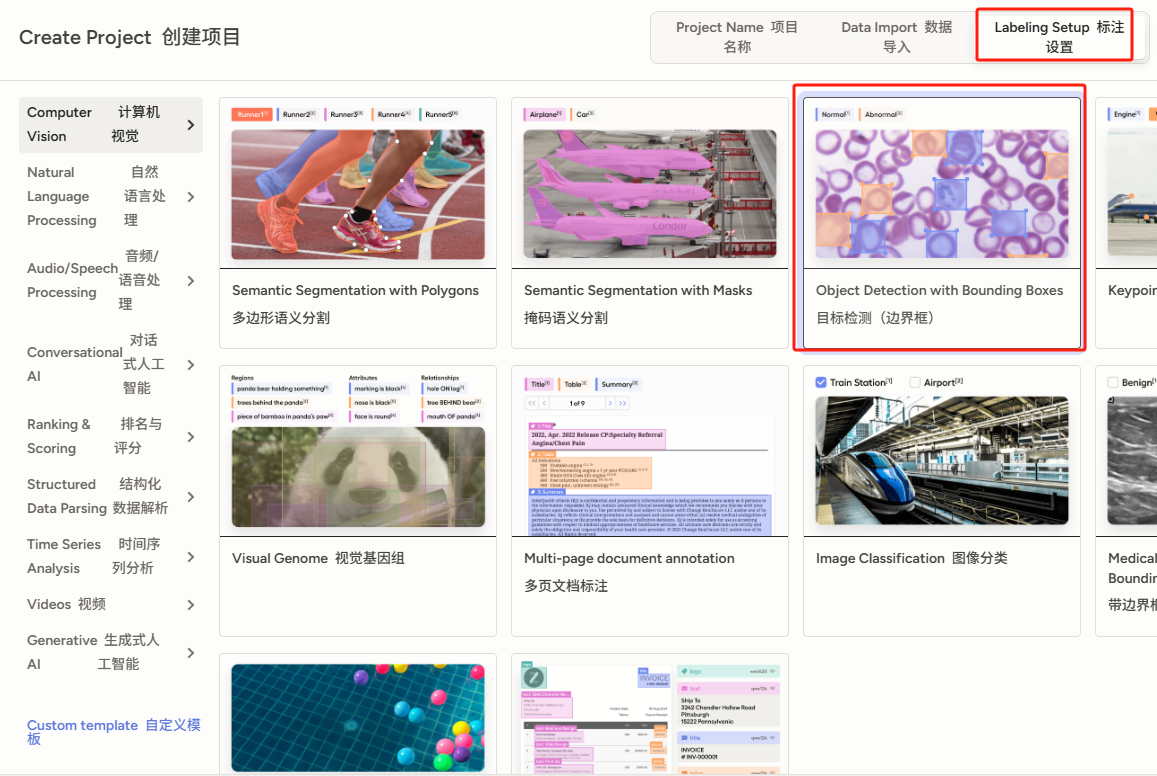Select the Computer Vision category
Image resolution: width=1157 pixels, height=776 pixels.
(x=111, y=125)
